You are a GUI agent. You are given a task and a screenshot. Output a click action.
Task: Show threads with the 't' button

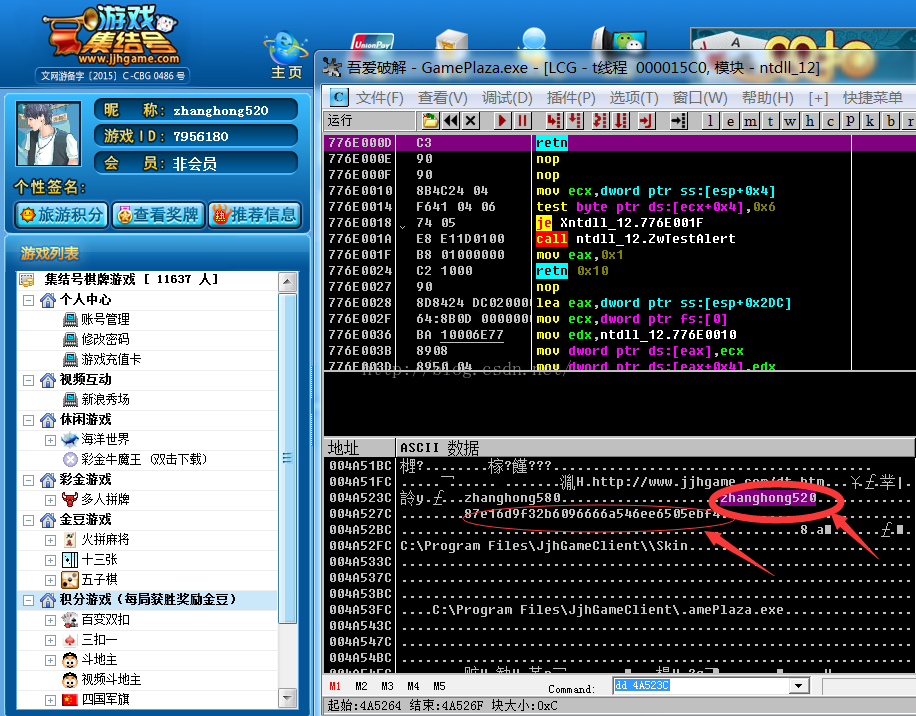[771, 121]
